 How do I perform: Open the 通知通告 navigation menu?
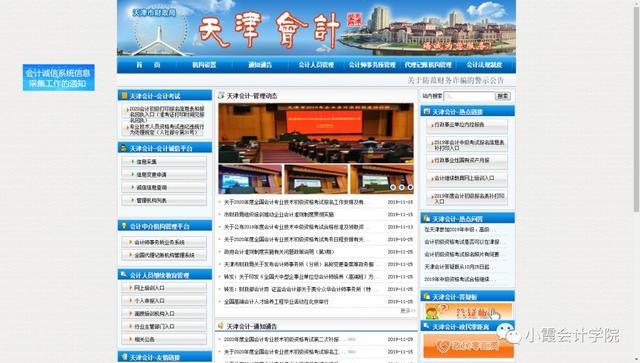click(x=260, y=65)
